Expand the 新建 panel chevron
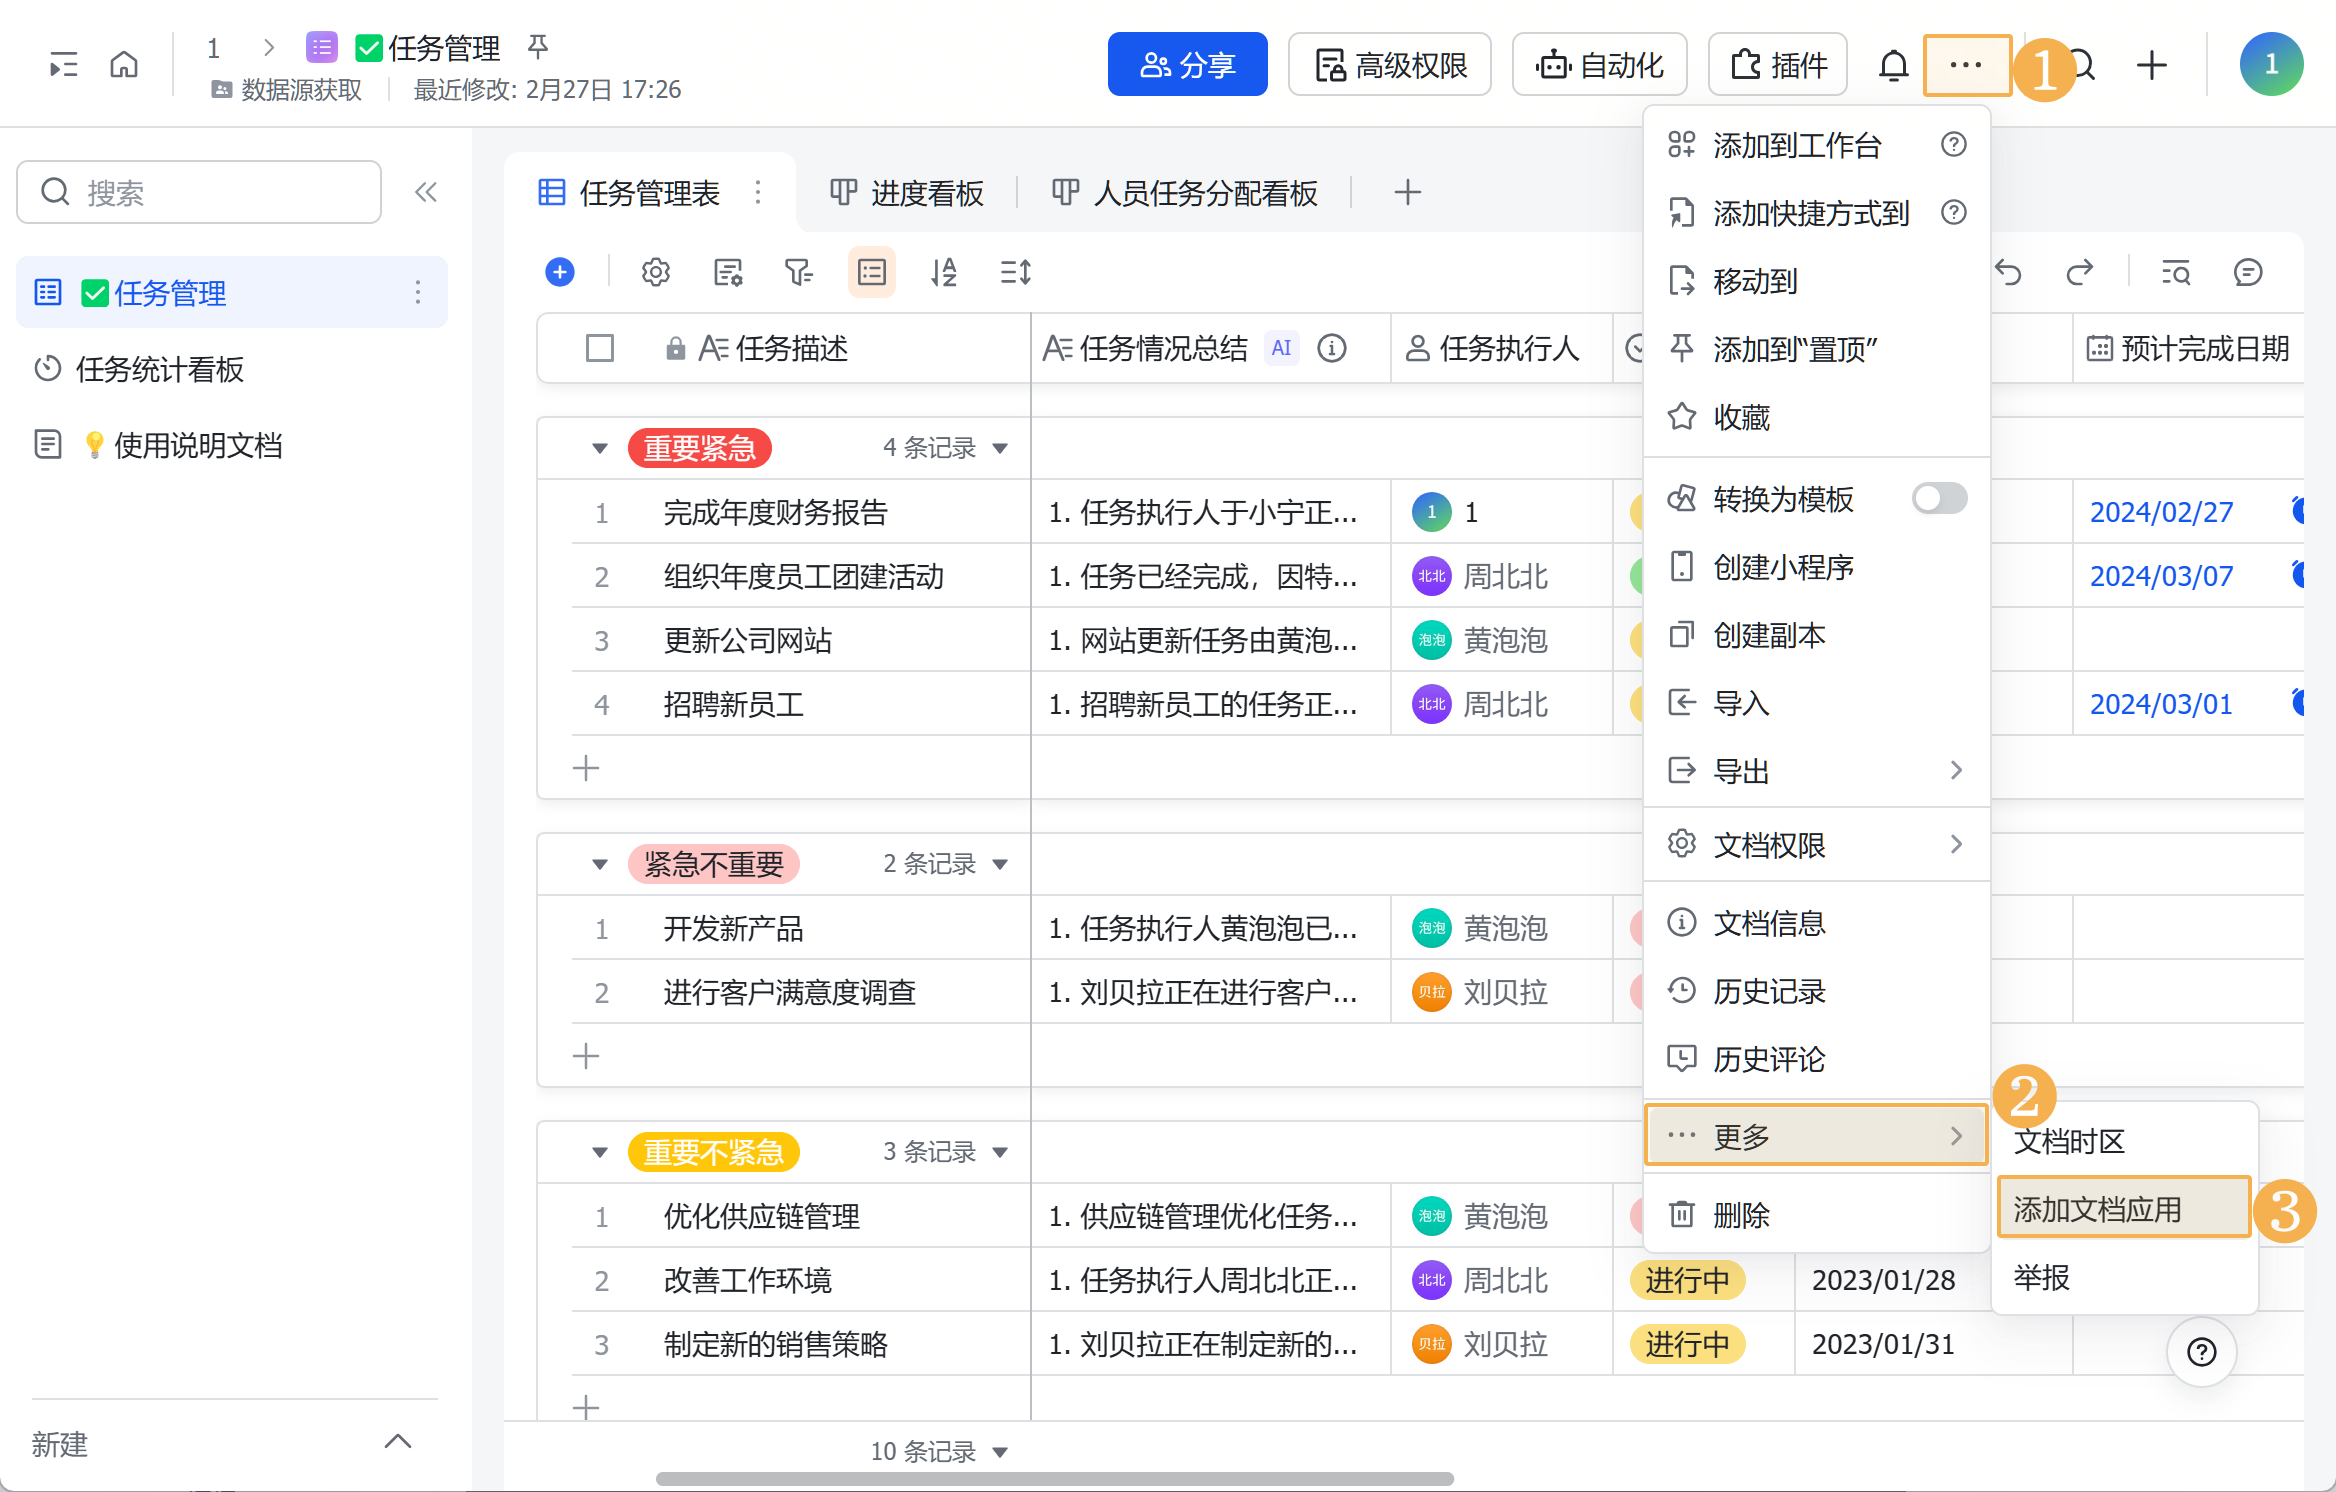The height and width of the screenshot is (1492, 2336). (x=398, y=1441)
